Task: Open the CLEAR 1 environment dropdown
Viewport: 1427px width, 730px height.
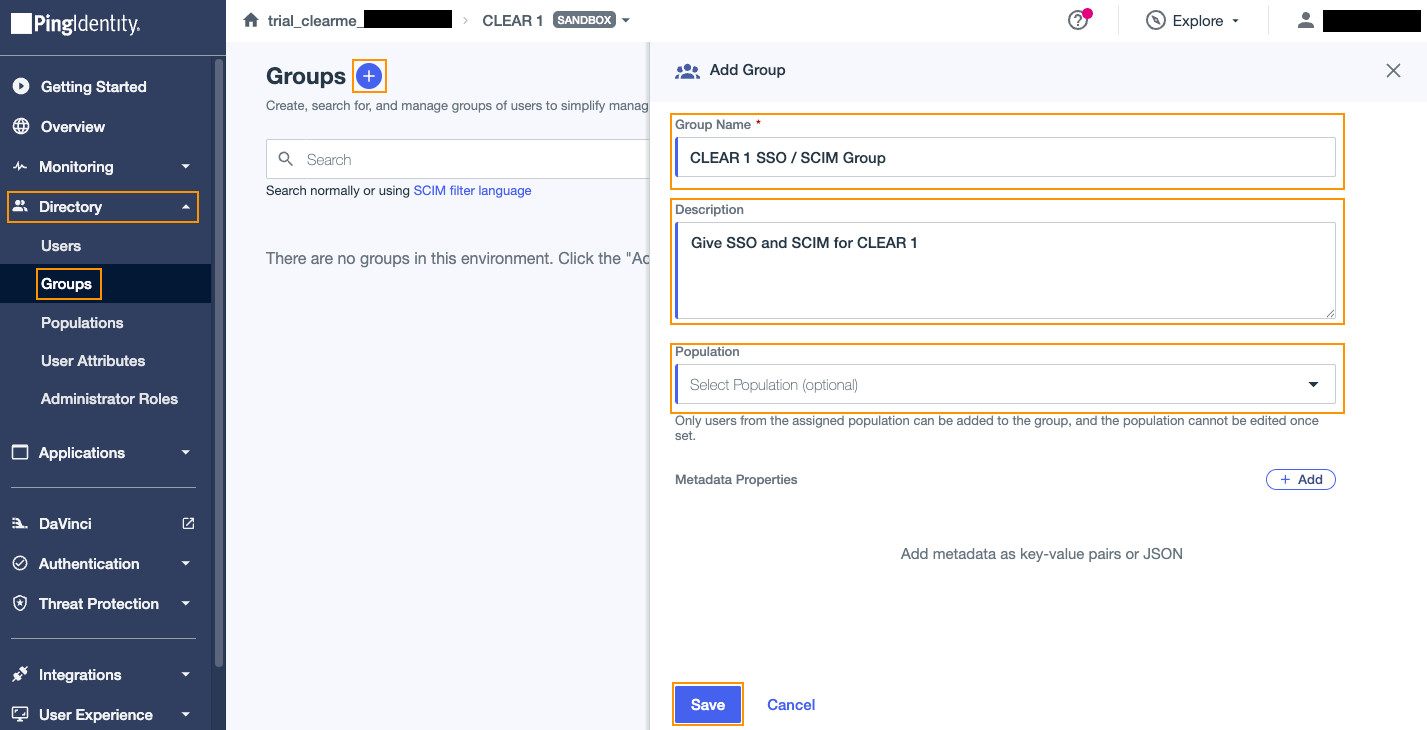Action: coord(626,21)
